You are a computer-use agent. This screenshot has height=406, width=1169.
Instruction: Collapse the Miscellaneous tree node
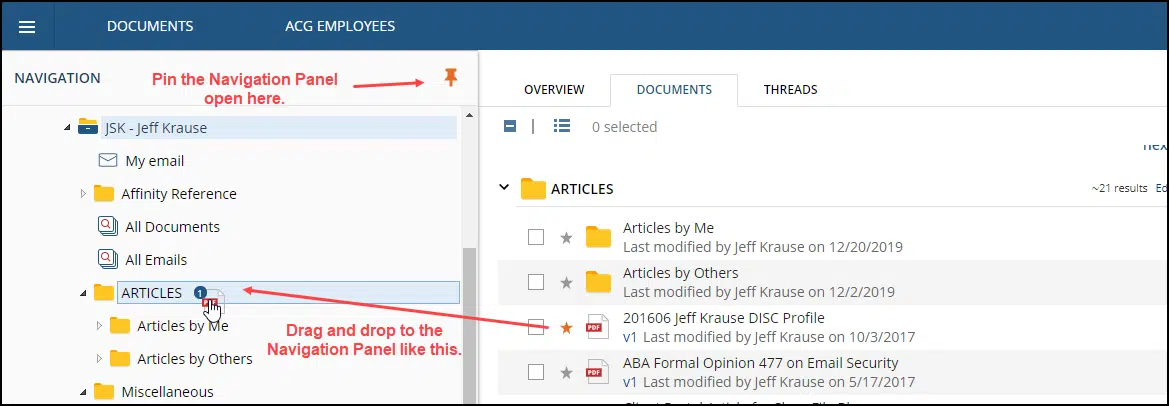(x=83, y=392)
